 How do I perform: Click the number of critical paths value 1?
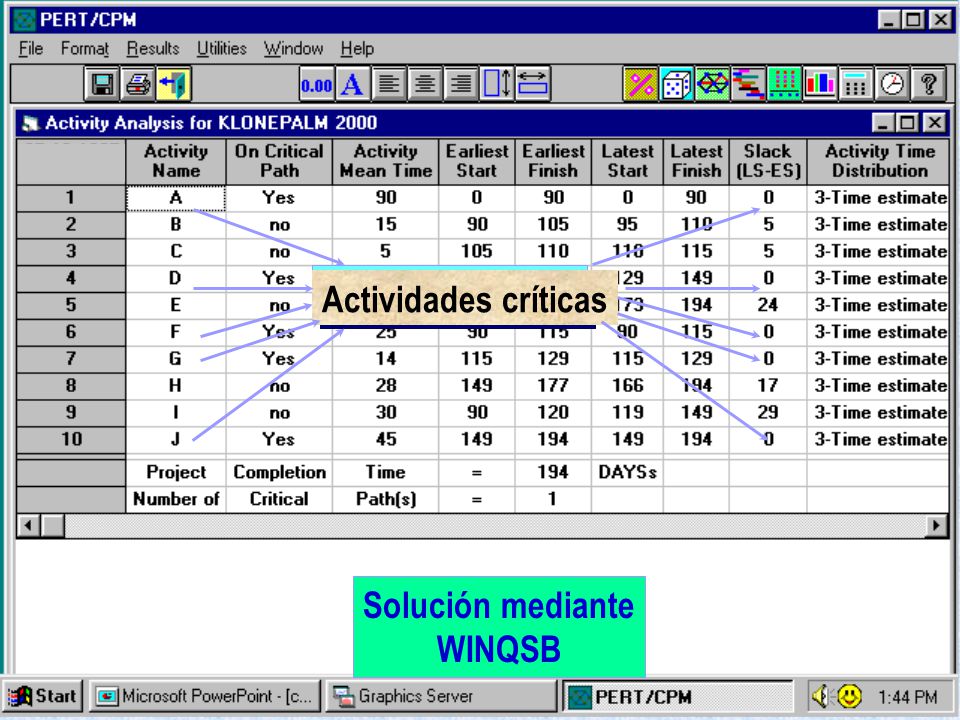pos(553,500)
